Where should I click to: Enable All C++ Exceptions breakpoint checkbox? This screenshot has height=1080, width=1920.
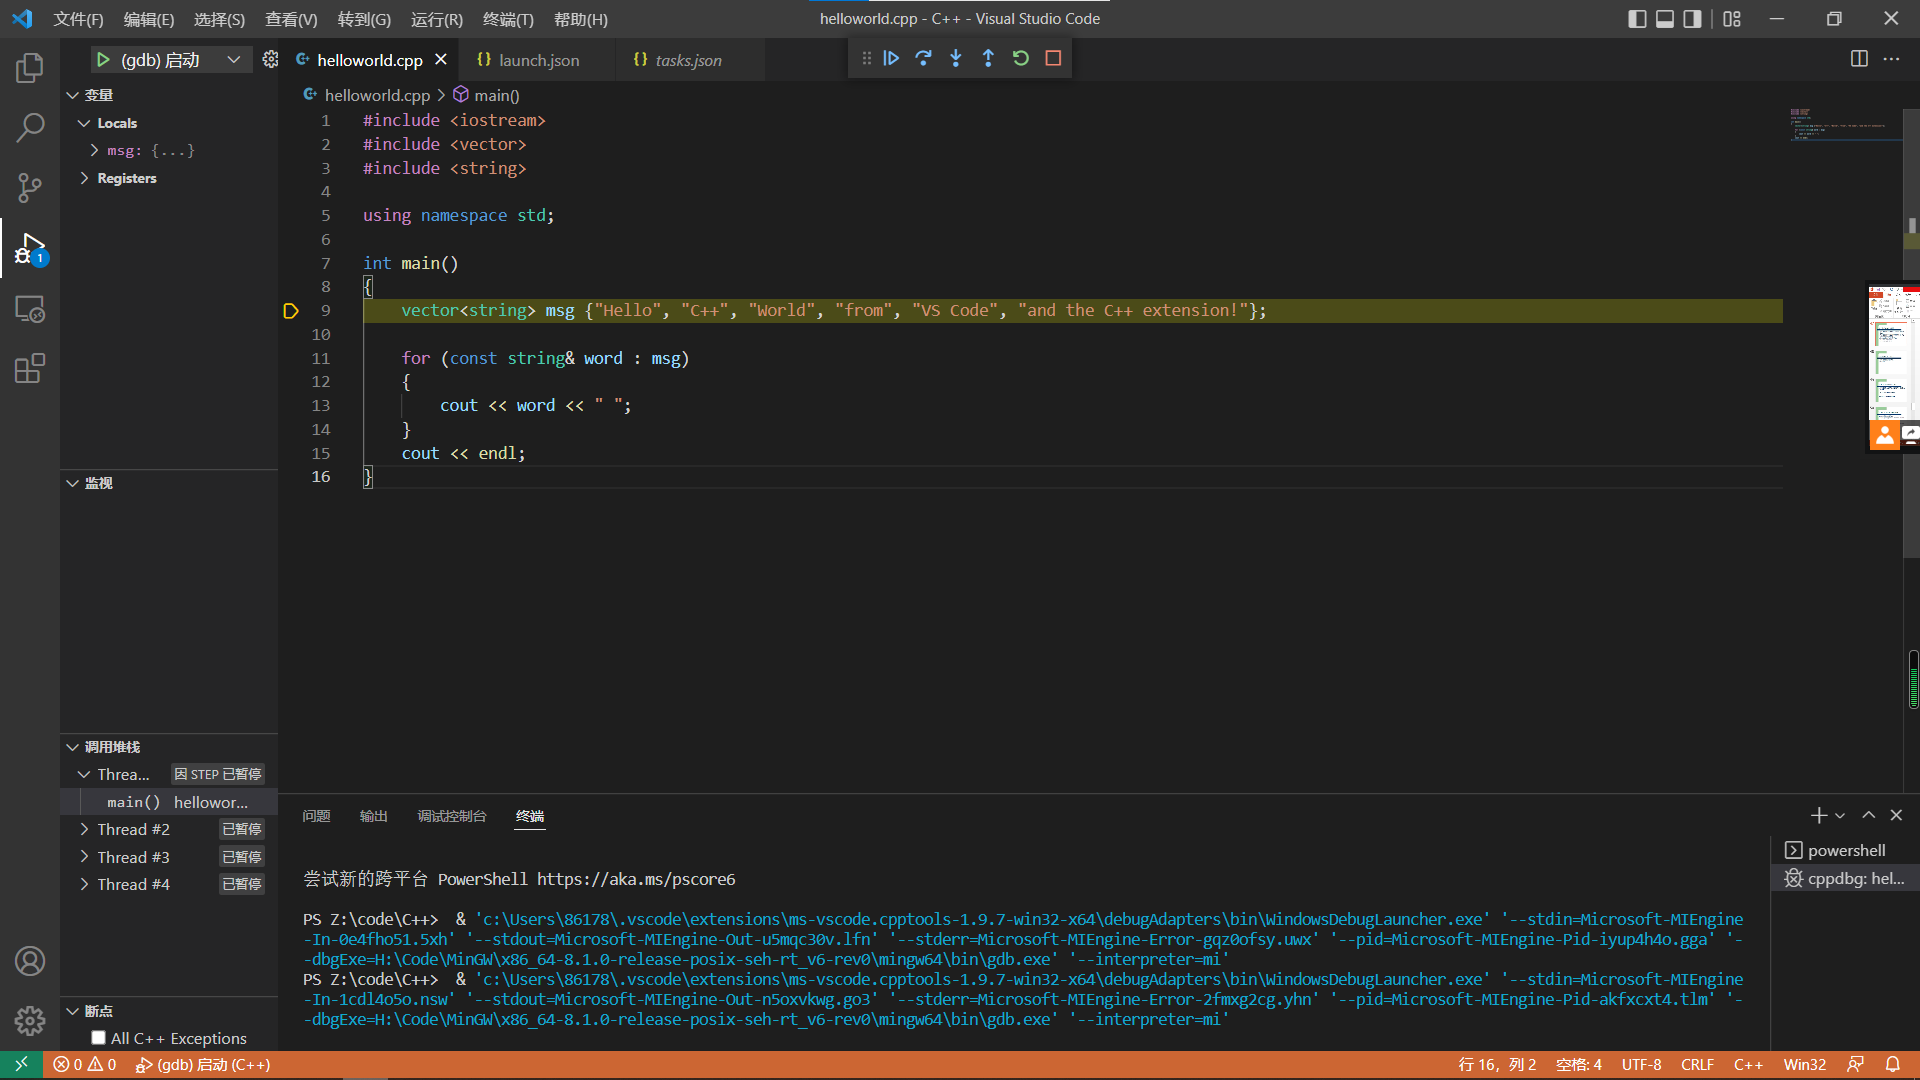[98, 1038]
